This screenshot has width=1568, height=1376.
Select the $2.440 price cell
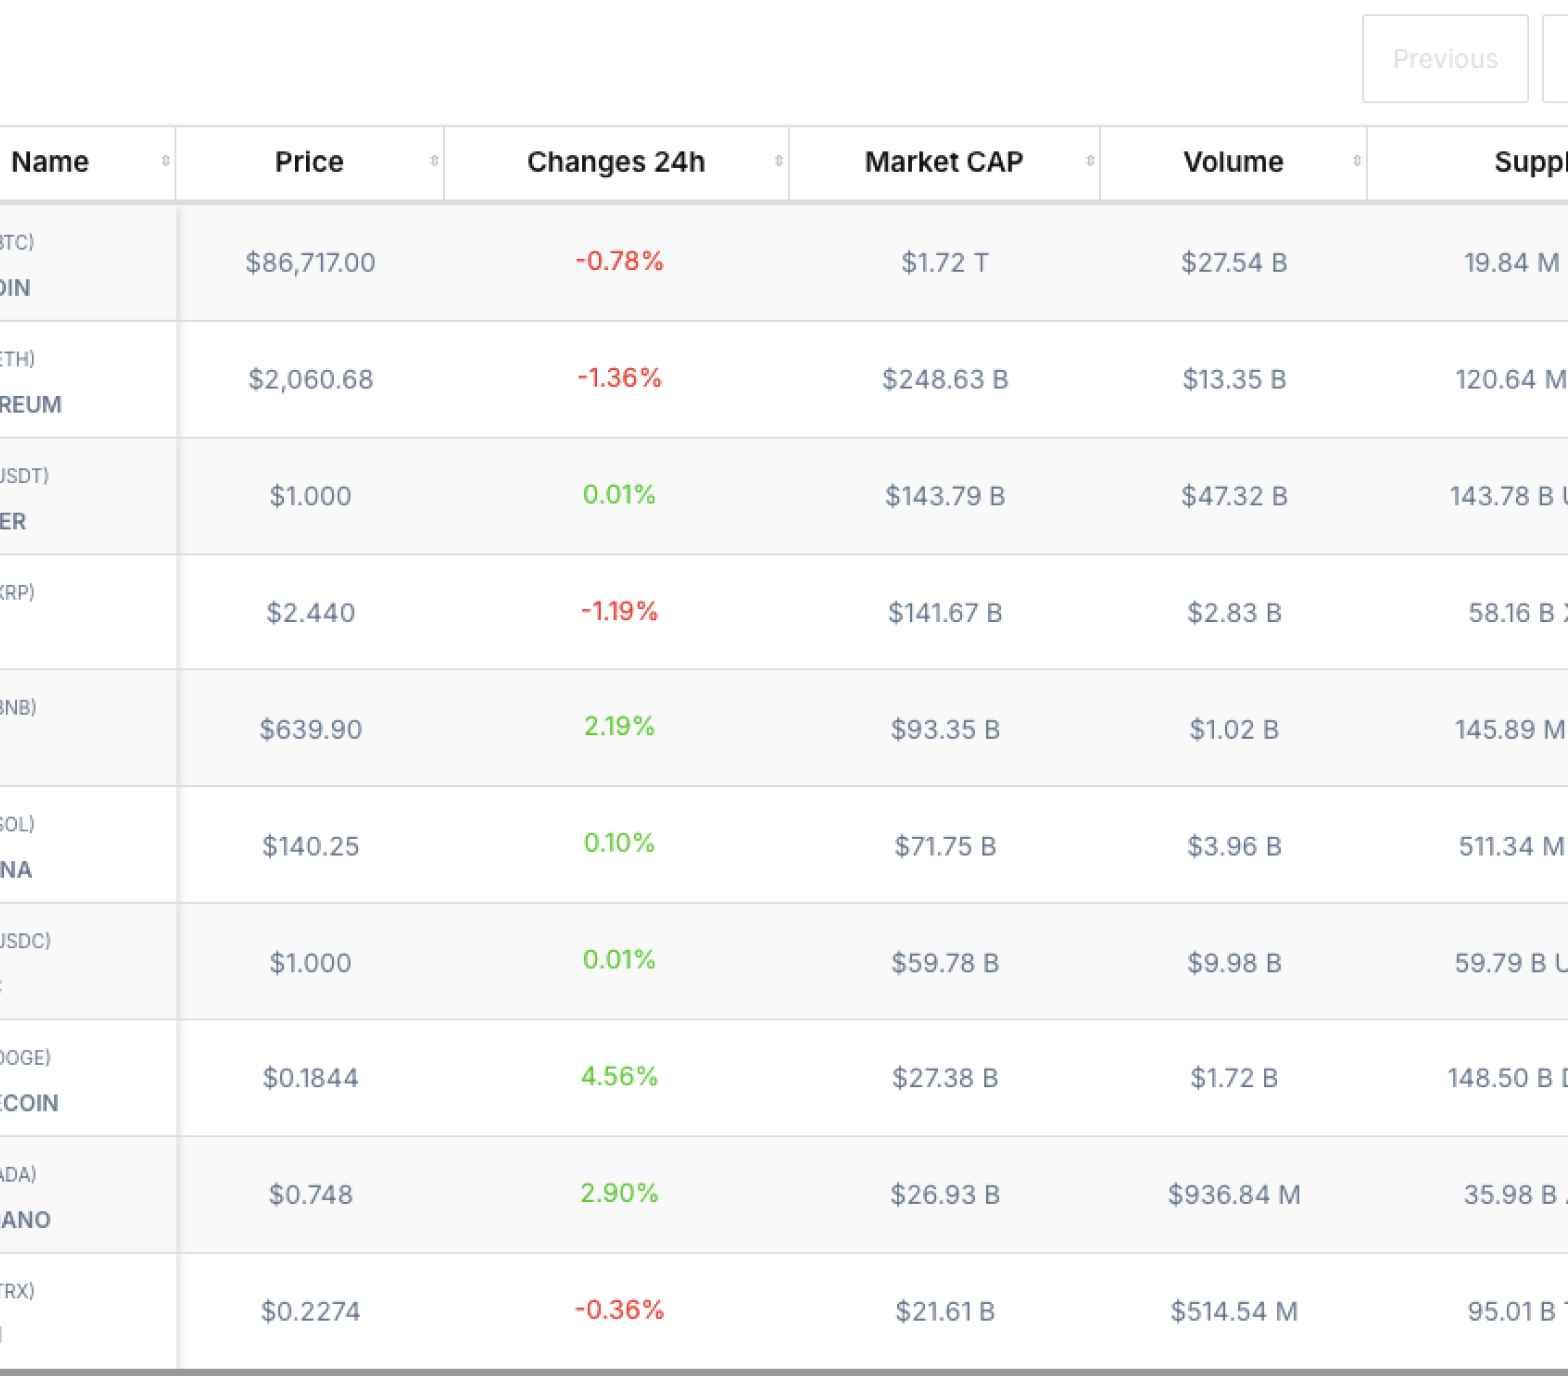click(310, 613)
